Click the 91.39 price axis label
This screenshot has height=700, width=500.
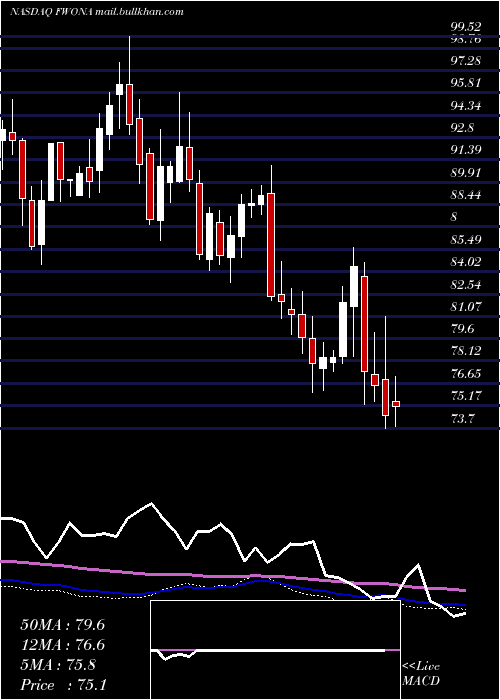tap(466, 150)
